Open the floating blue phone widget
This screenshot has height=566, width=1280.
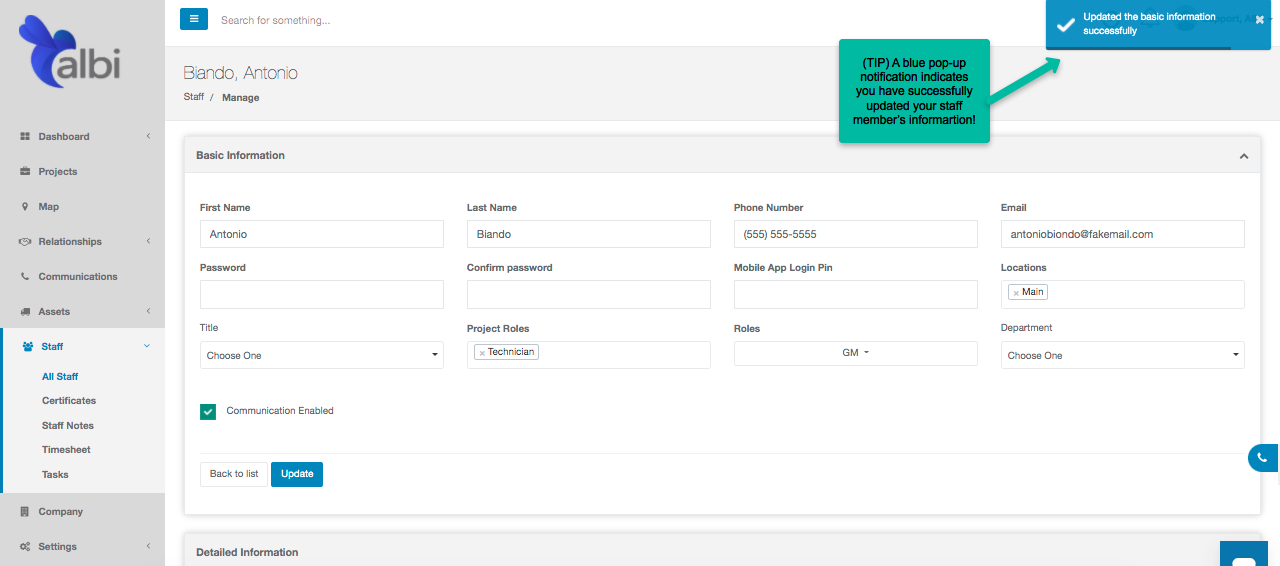pyautogui.click(x=1264, y=458)
